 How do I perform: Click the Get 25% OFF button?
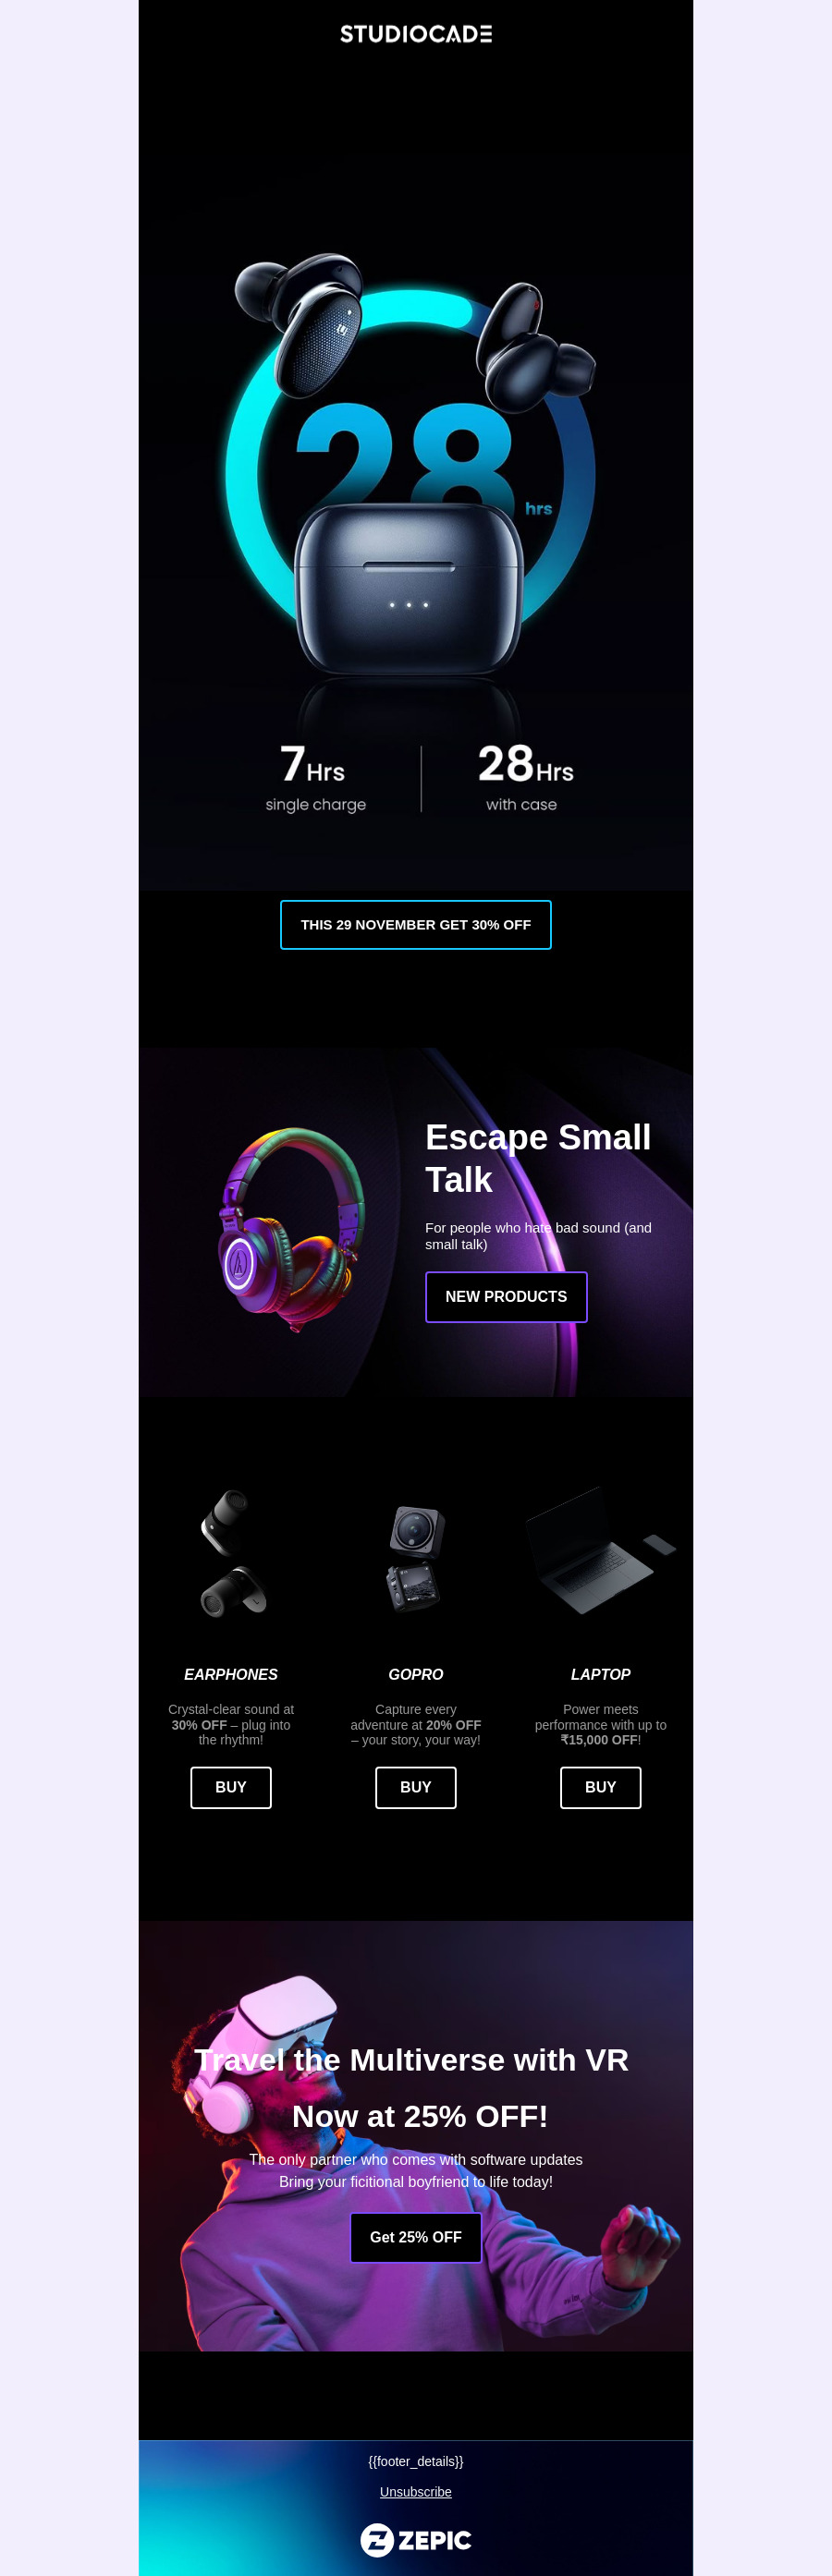click(416, 2237)
